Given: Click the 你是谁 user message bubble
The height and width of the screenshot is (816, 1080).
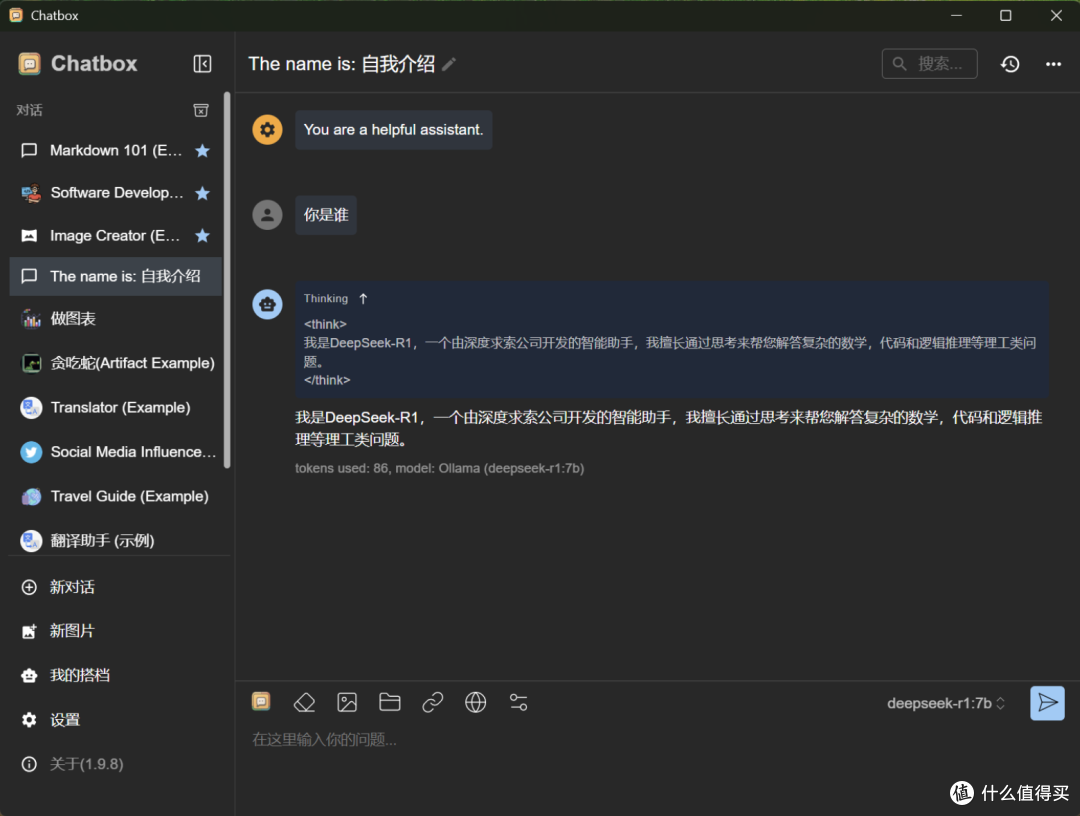Looking at the screenshot, I should (x=326, y=215).
